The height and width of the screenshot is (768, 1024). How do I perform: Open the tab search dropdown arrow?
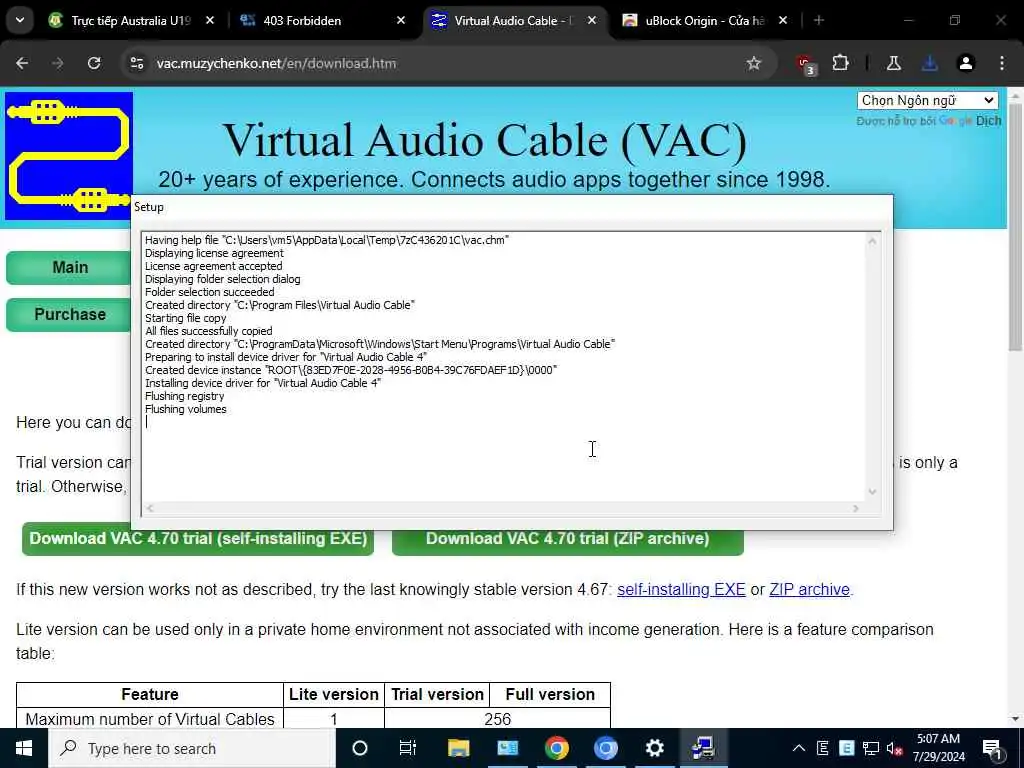point(20,20)
